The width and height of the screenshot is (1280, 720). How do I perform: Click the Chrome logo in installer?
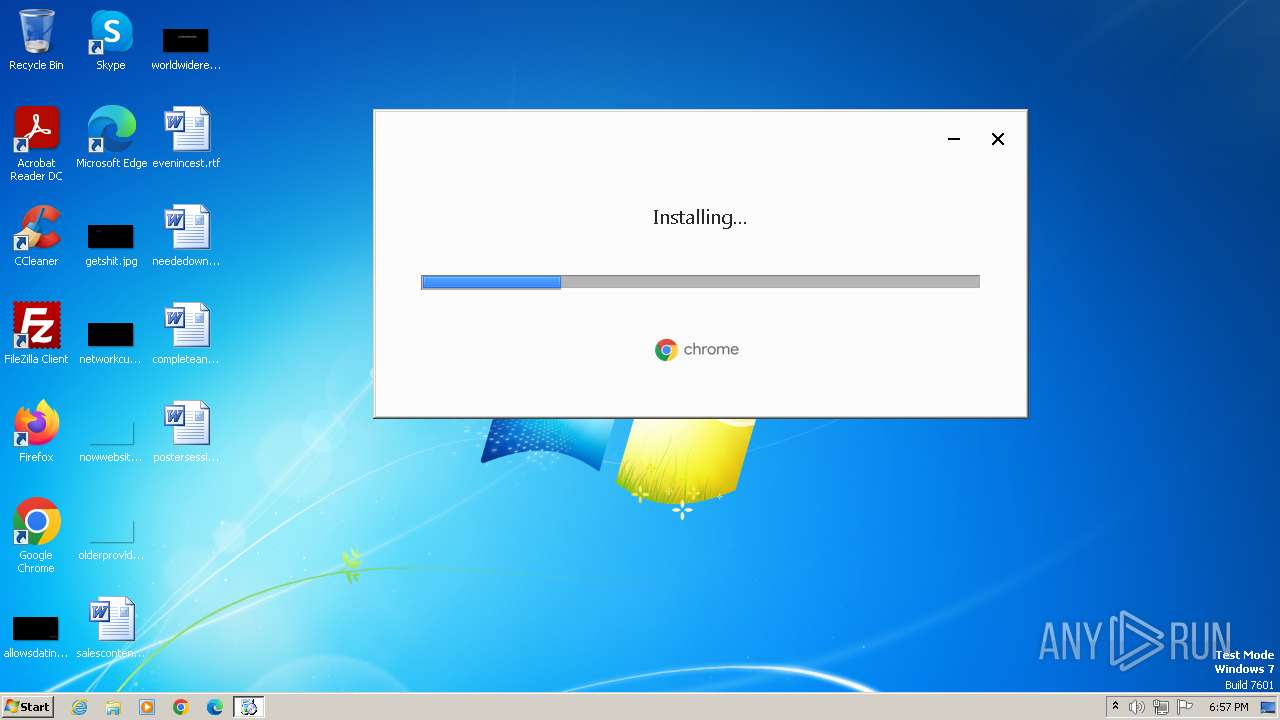click(697, 349)
